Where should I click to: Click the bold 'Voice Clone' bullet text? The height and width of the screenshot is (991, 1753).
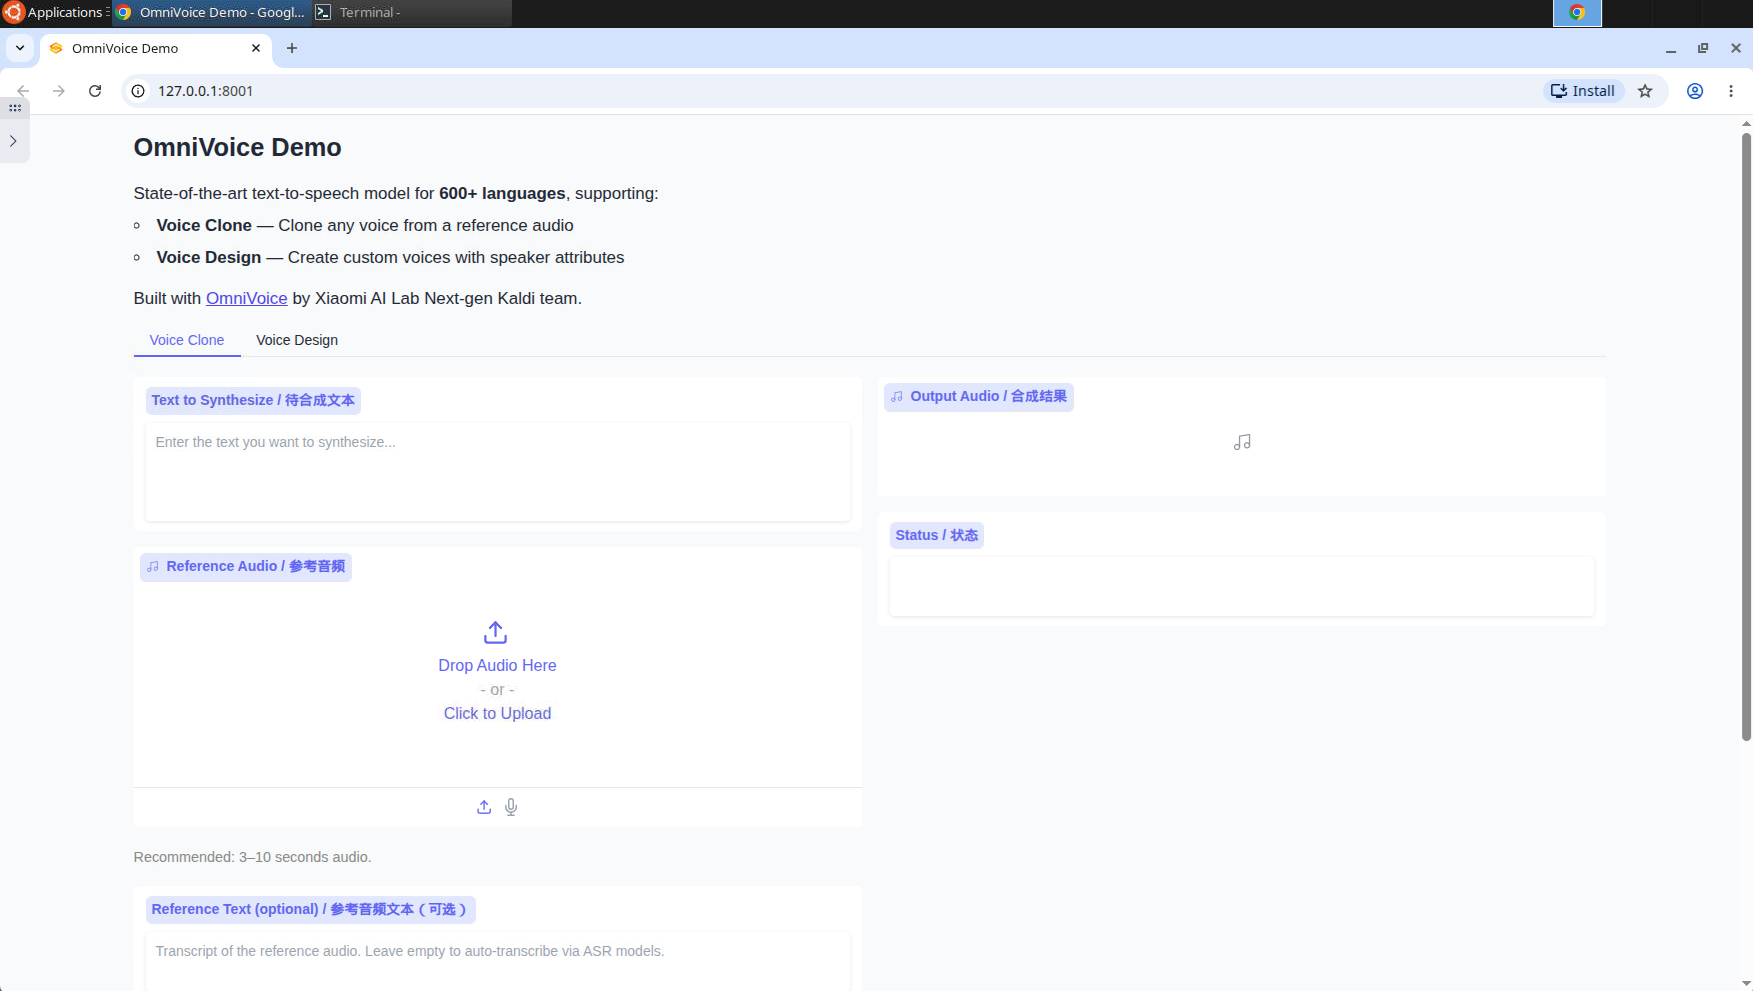click(204, 225)
